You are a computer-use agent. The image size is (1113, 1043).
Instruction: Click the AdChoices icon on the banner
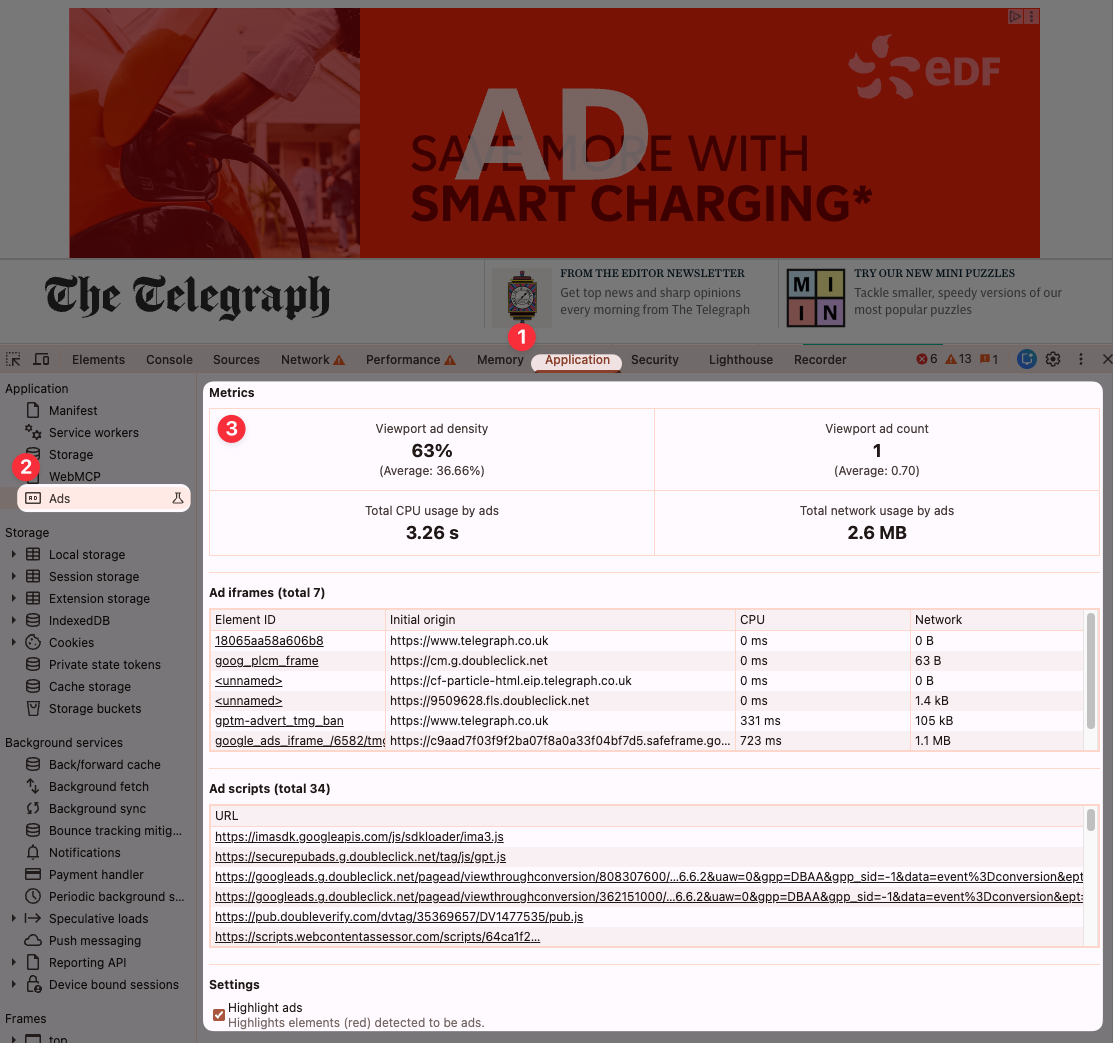coord(1015,16)
